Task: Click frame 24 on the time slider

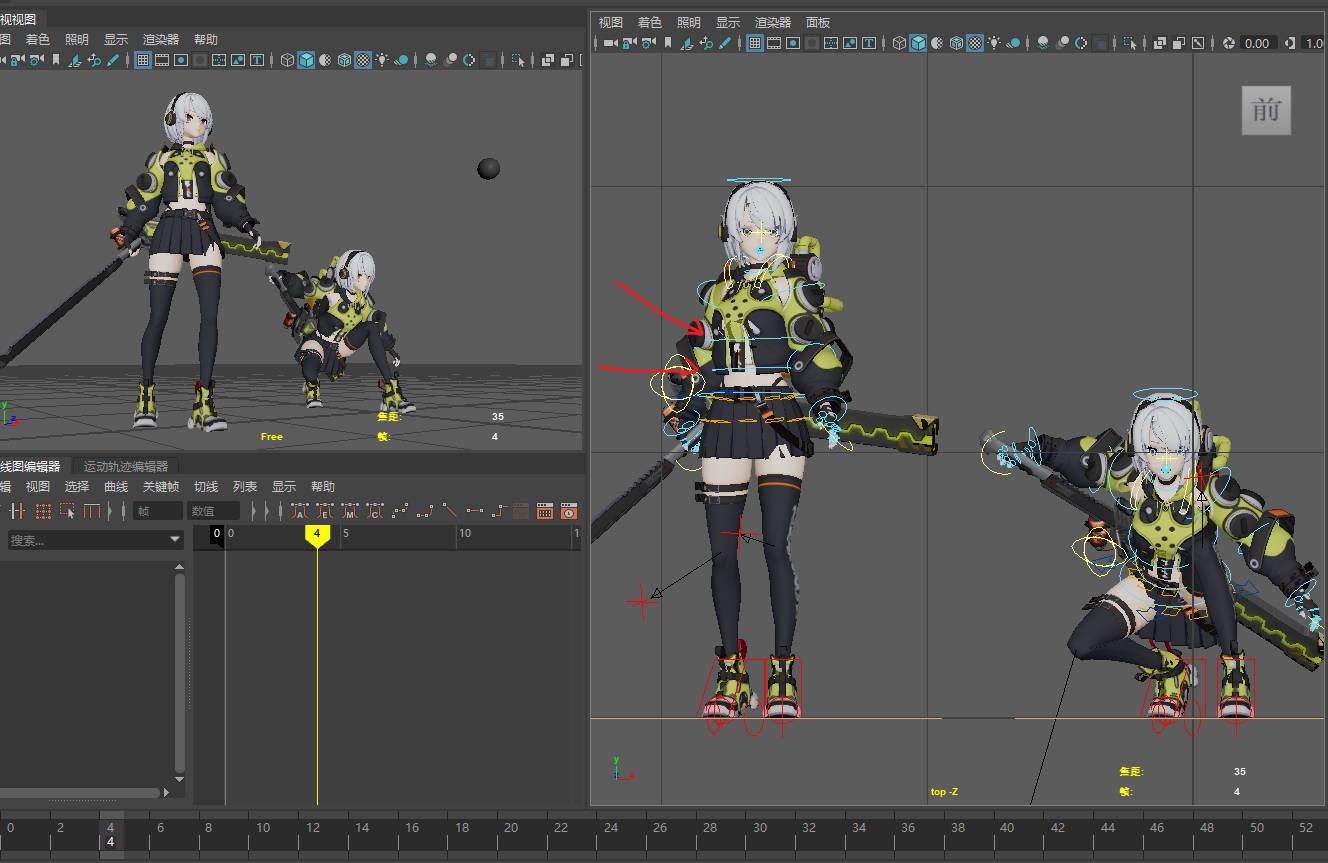Action: click(610, 828)
